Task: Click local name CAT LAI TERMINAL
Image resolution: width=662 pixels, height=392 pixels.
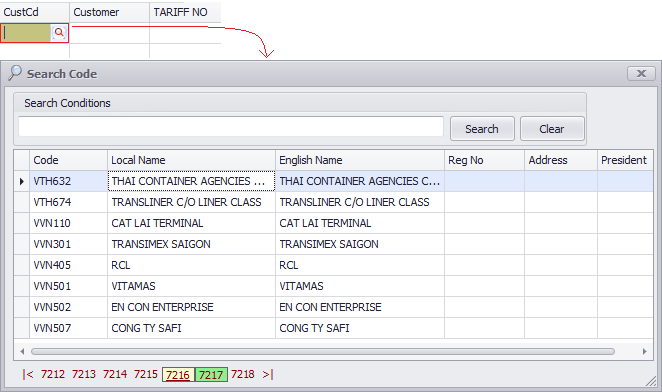Action: (191, 223)
